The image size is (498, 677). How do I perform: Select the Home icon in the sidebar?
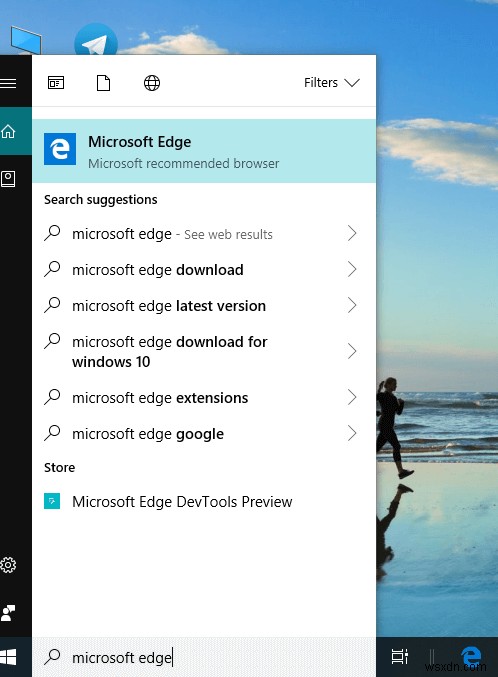8,131
